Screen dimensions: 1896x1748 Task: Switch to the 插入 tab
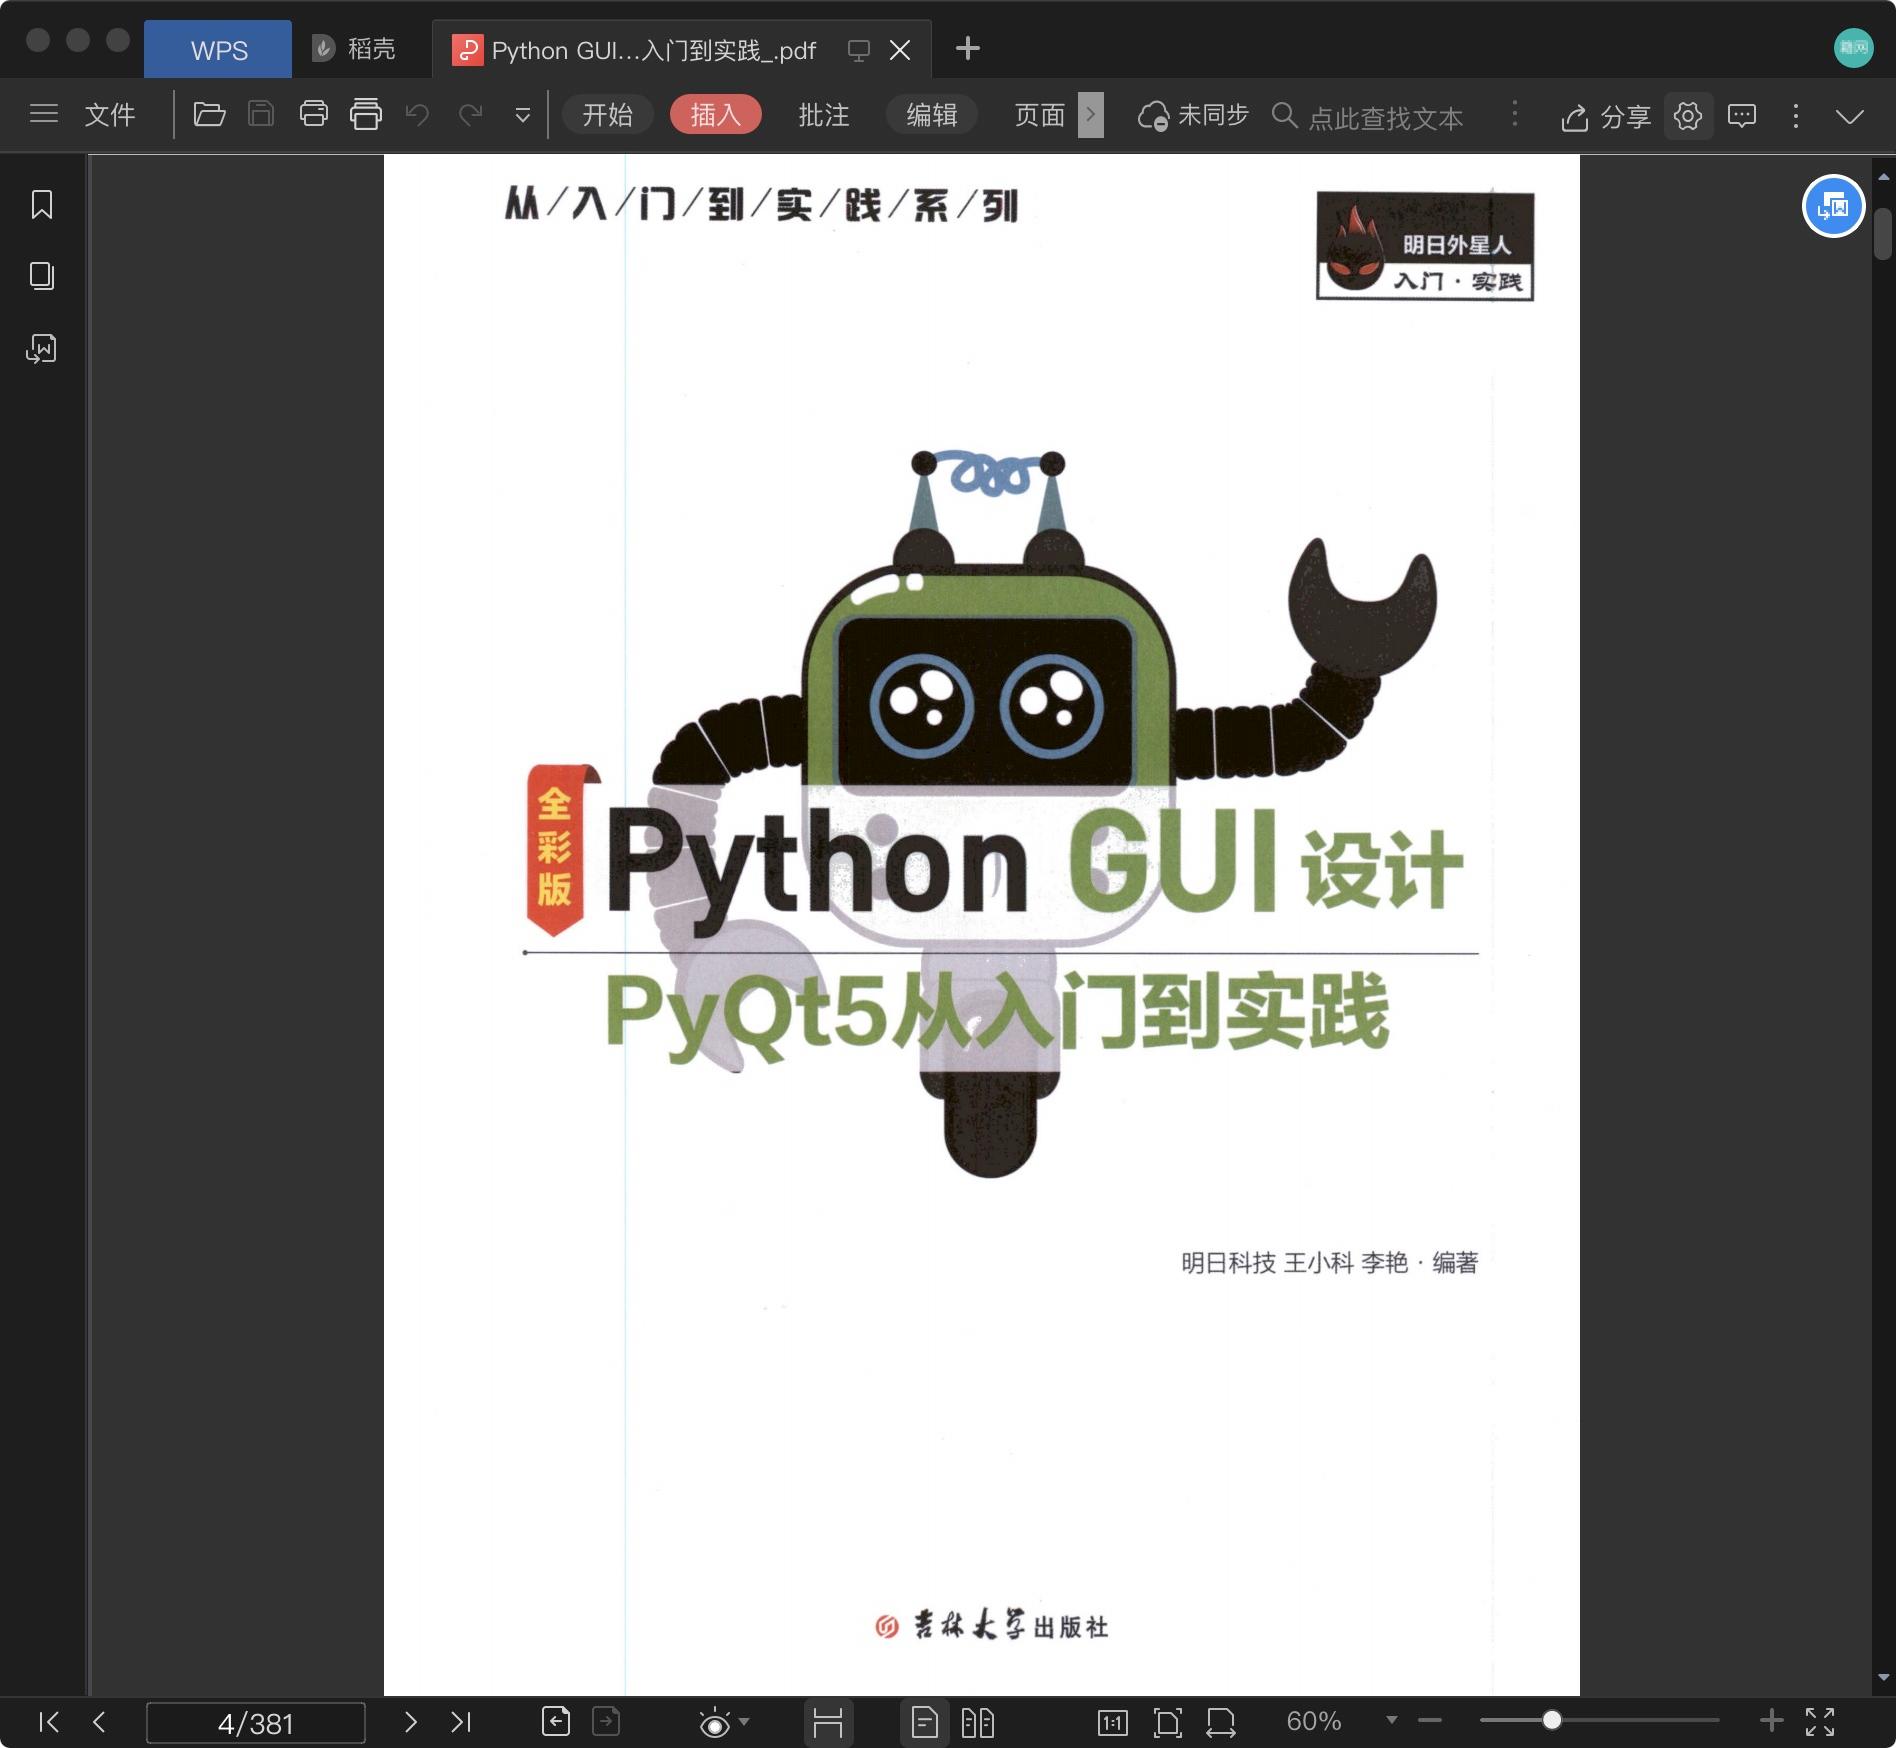pyautogui.click(x=716, y=115)
